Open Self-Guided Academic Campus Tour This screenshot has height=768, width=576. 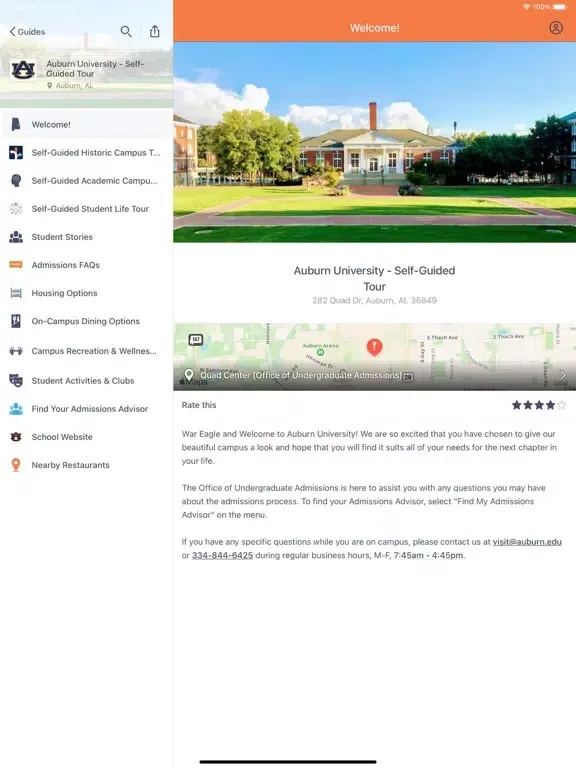point(87,181)
